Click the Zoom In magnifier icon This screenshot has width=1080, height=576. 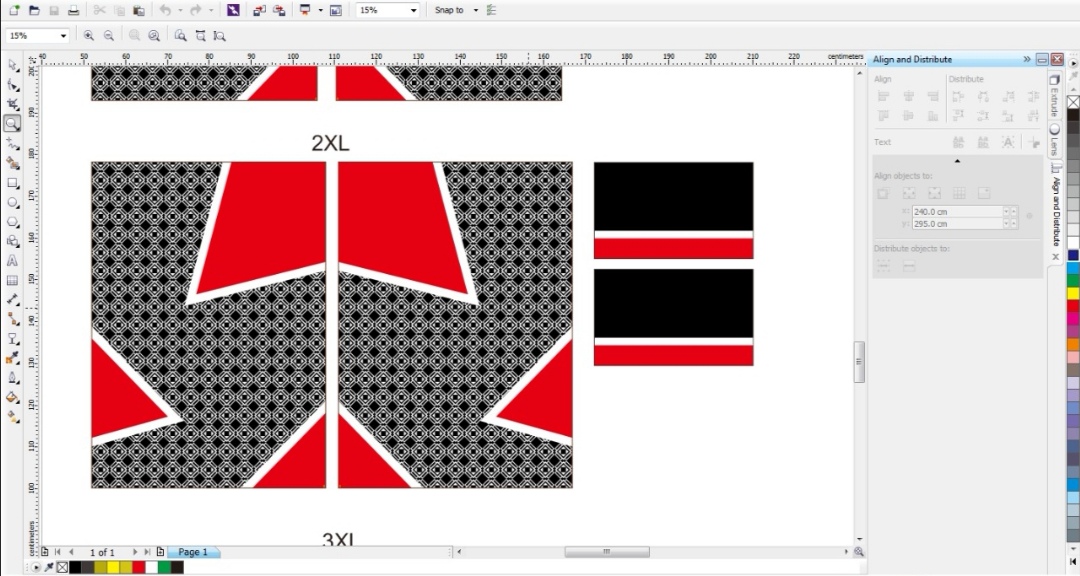(89, 35)
